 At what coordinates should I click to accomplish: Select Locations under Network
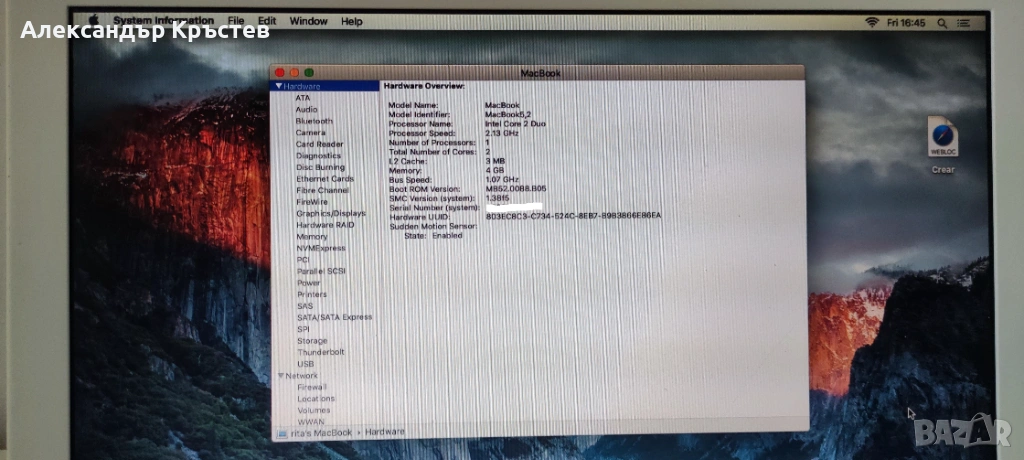[316, 399]
